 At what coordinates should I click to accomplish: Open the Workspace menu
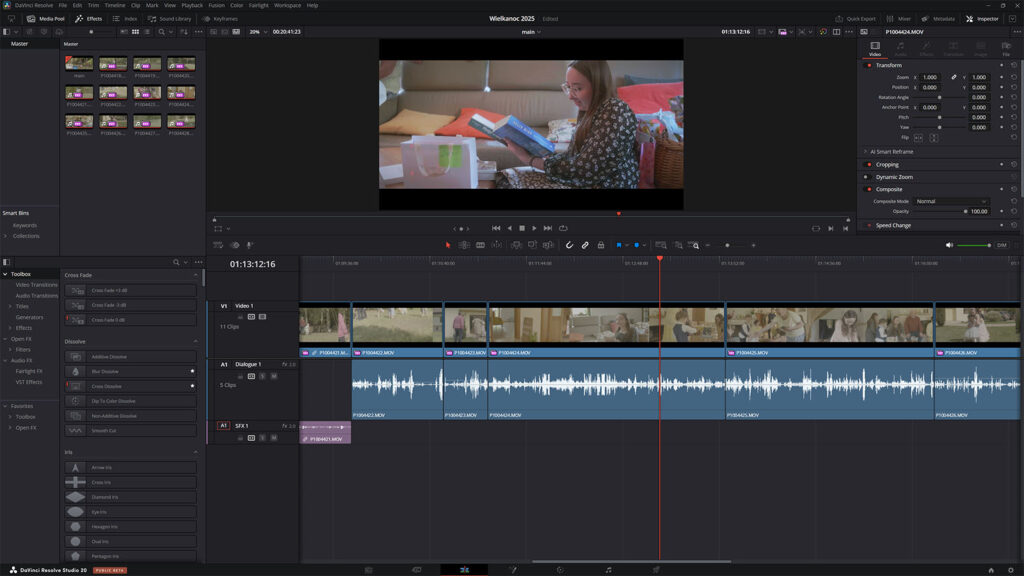point(287,5)
